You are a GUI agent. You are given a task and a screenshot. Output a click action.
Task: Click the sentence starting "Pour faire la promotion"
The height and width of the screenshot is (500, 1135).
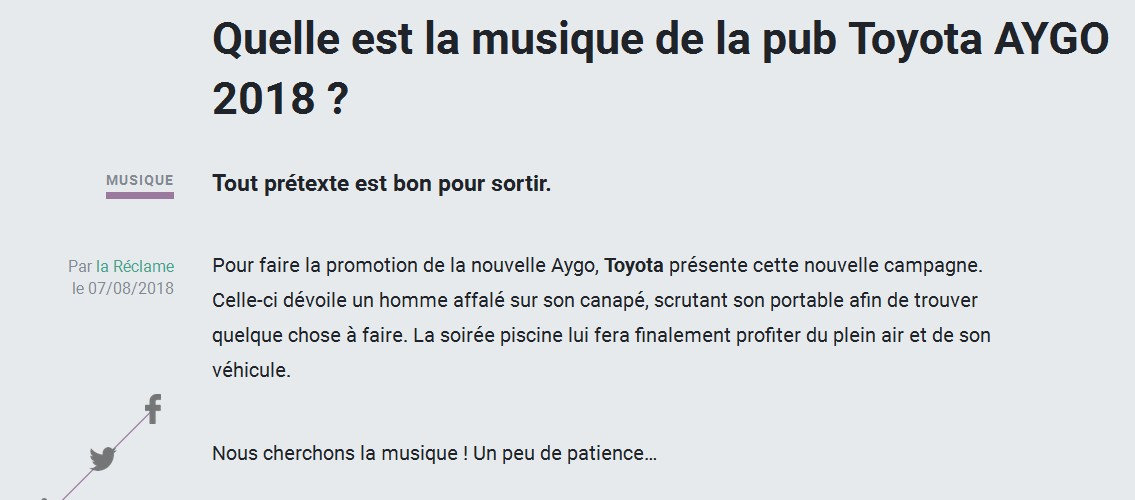[400, 266]
